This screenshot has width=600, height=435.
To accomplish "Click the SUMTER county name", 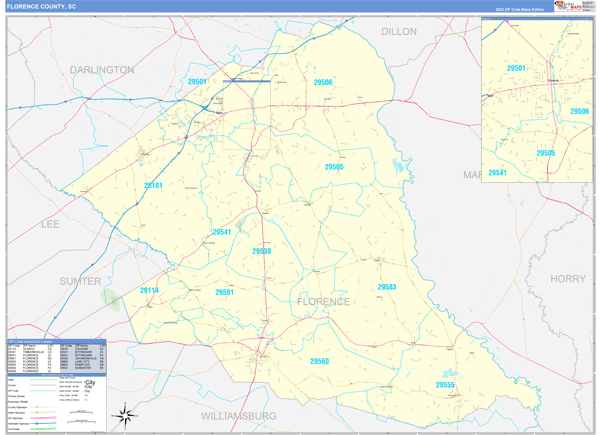I will 80,281.
